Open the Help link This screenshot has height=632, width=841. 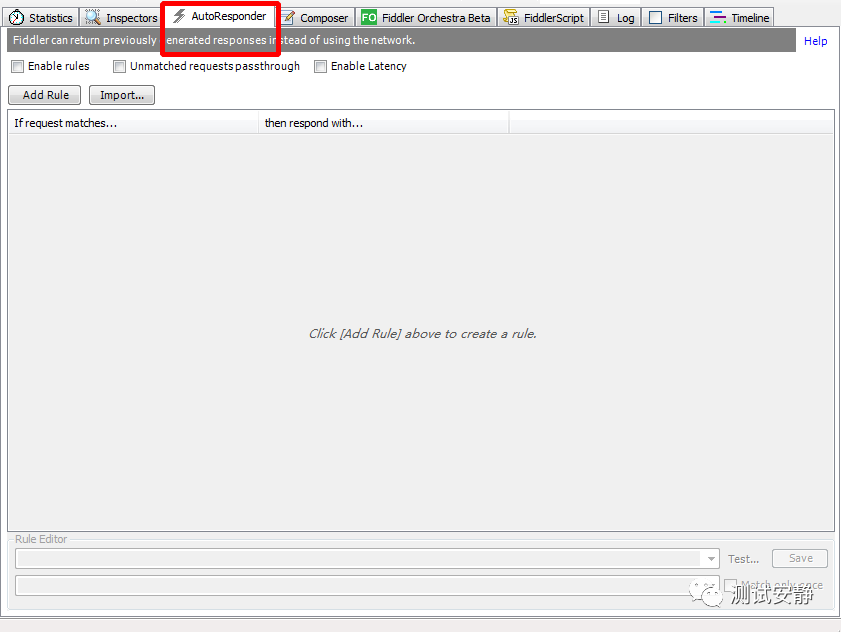pos(815,41)
